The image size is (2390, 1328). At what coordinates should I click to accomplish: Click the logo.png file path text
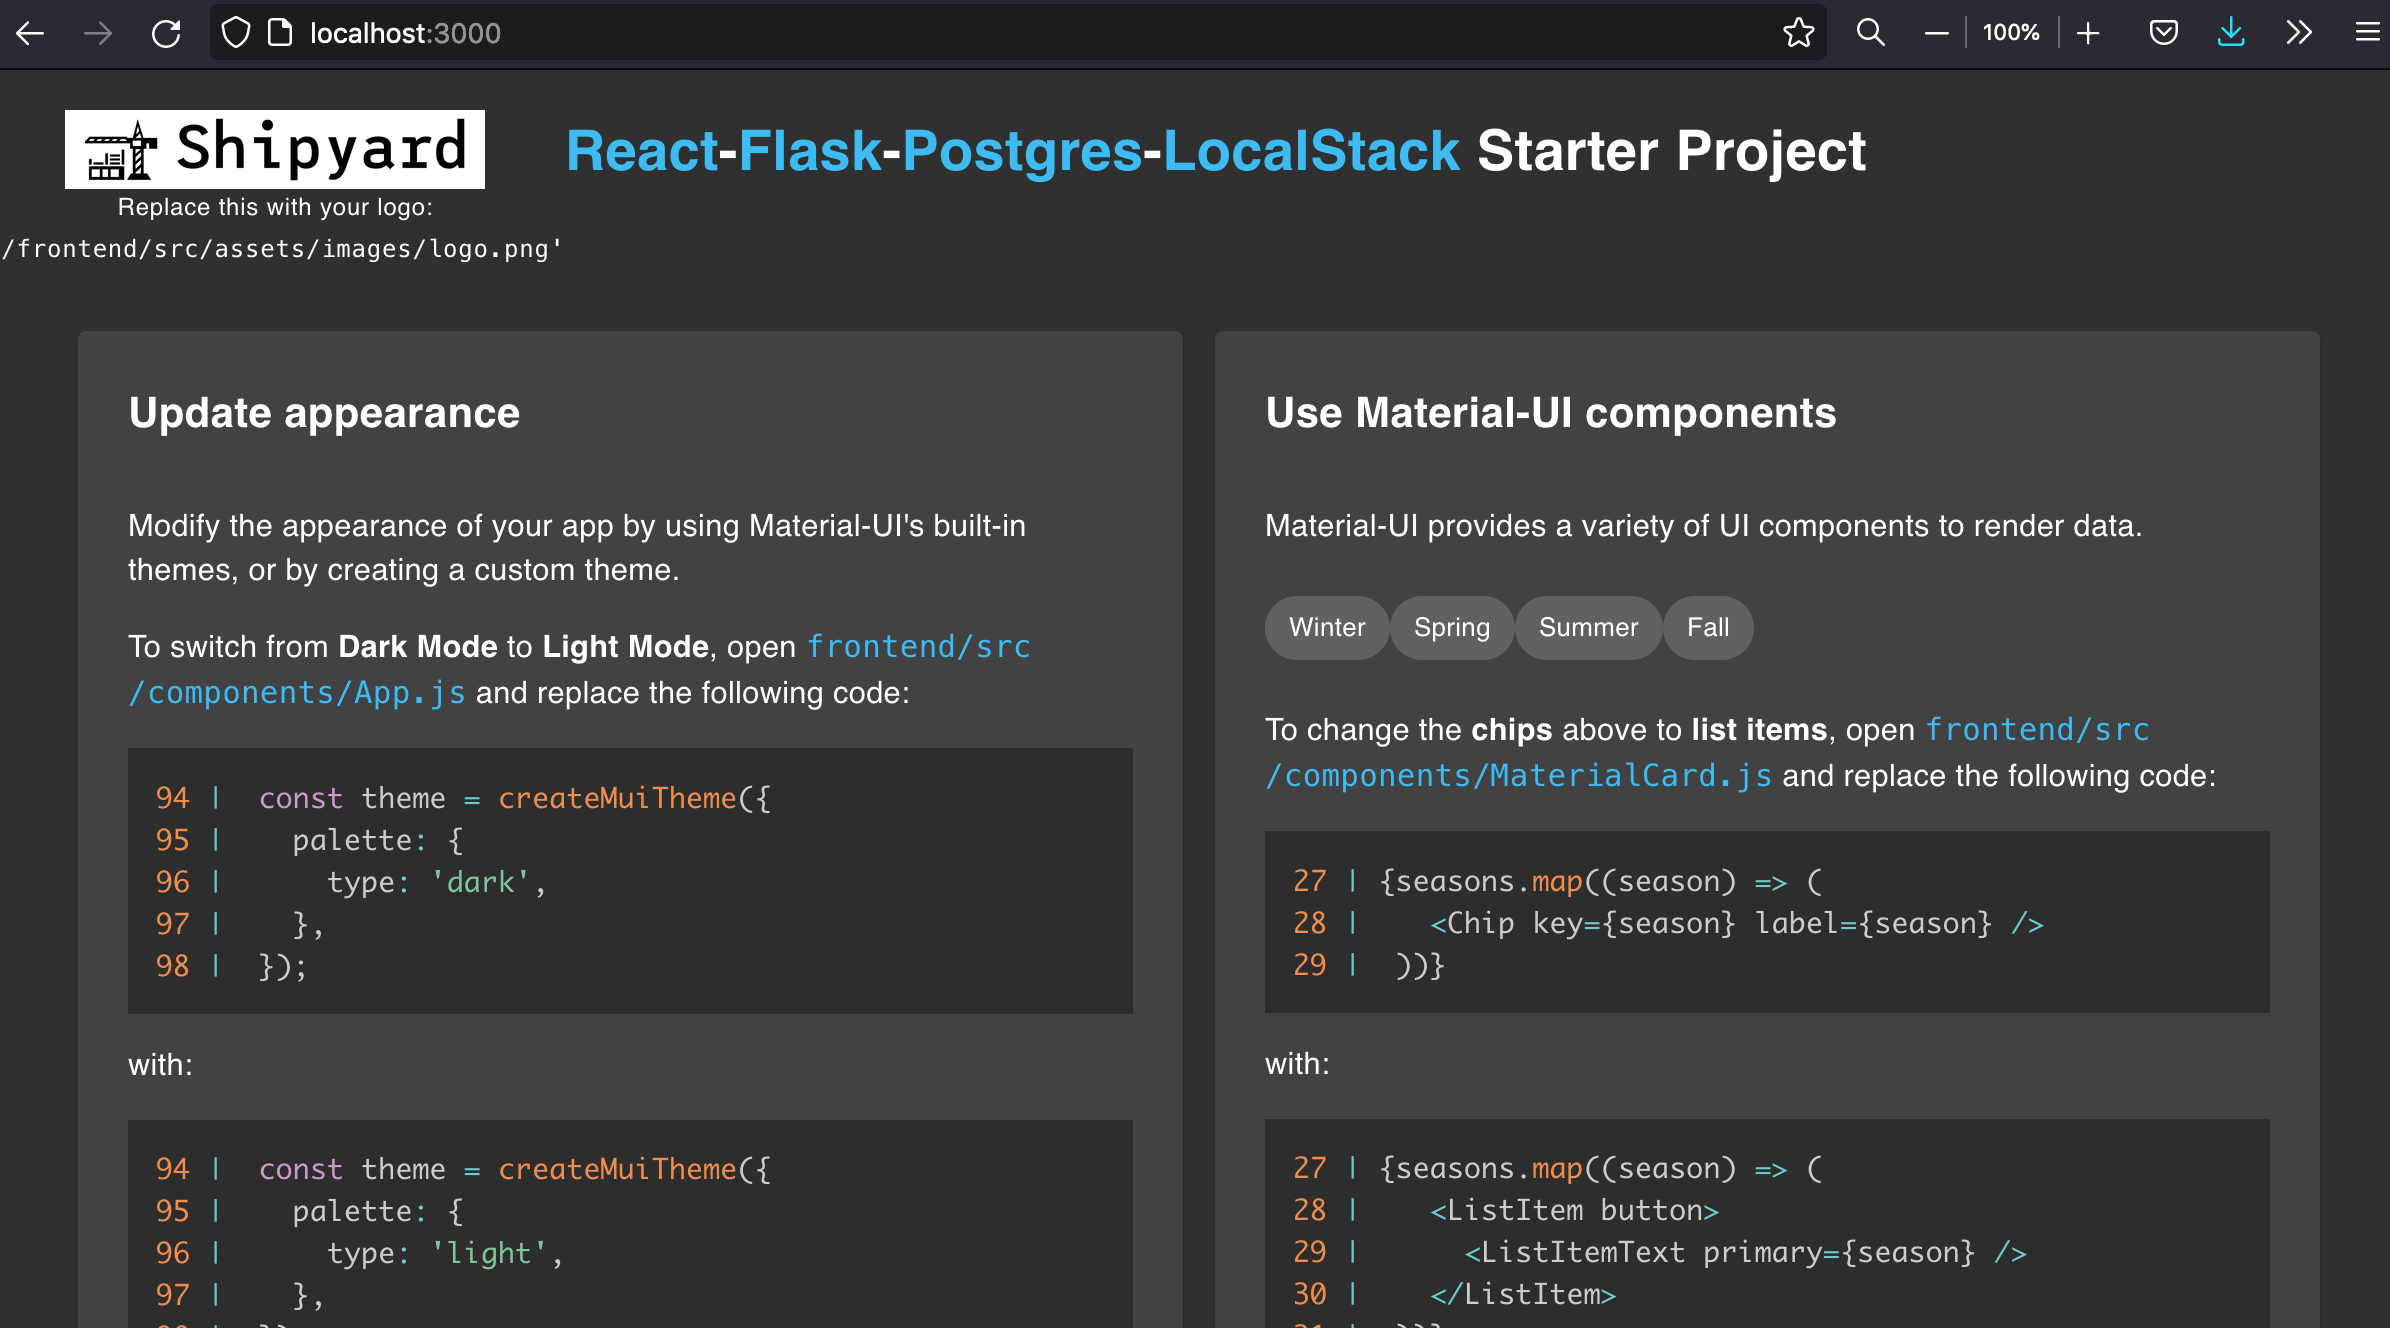(281, 249)
